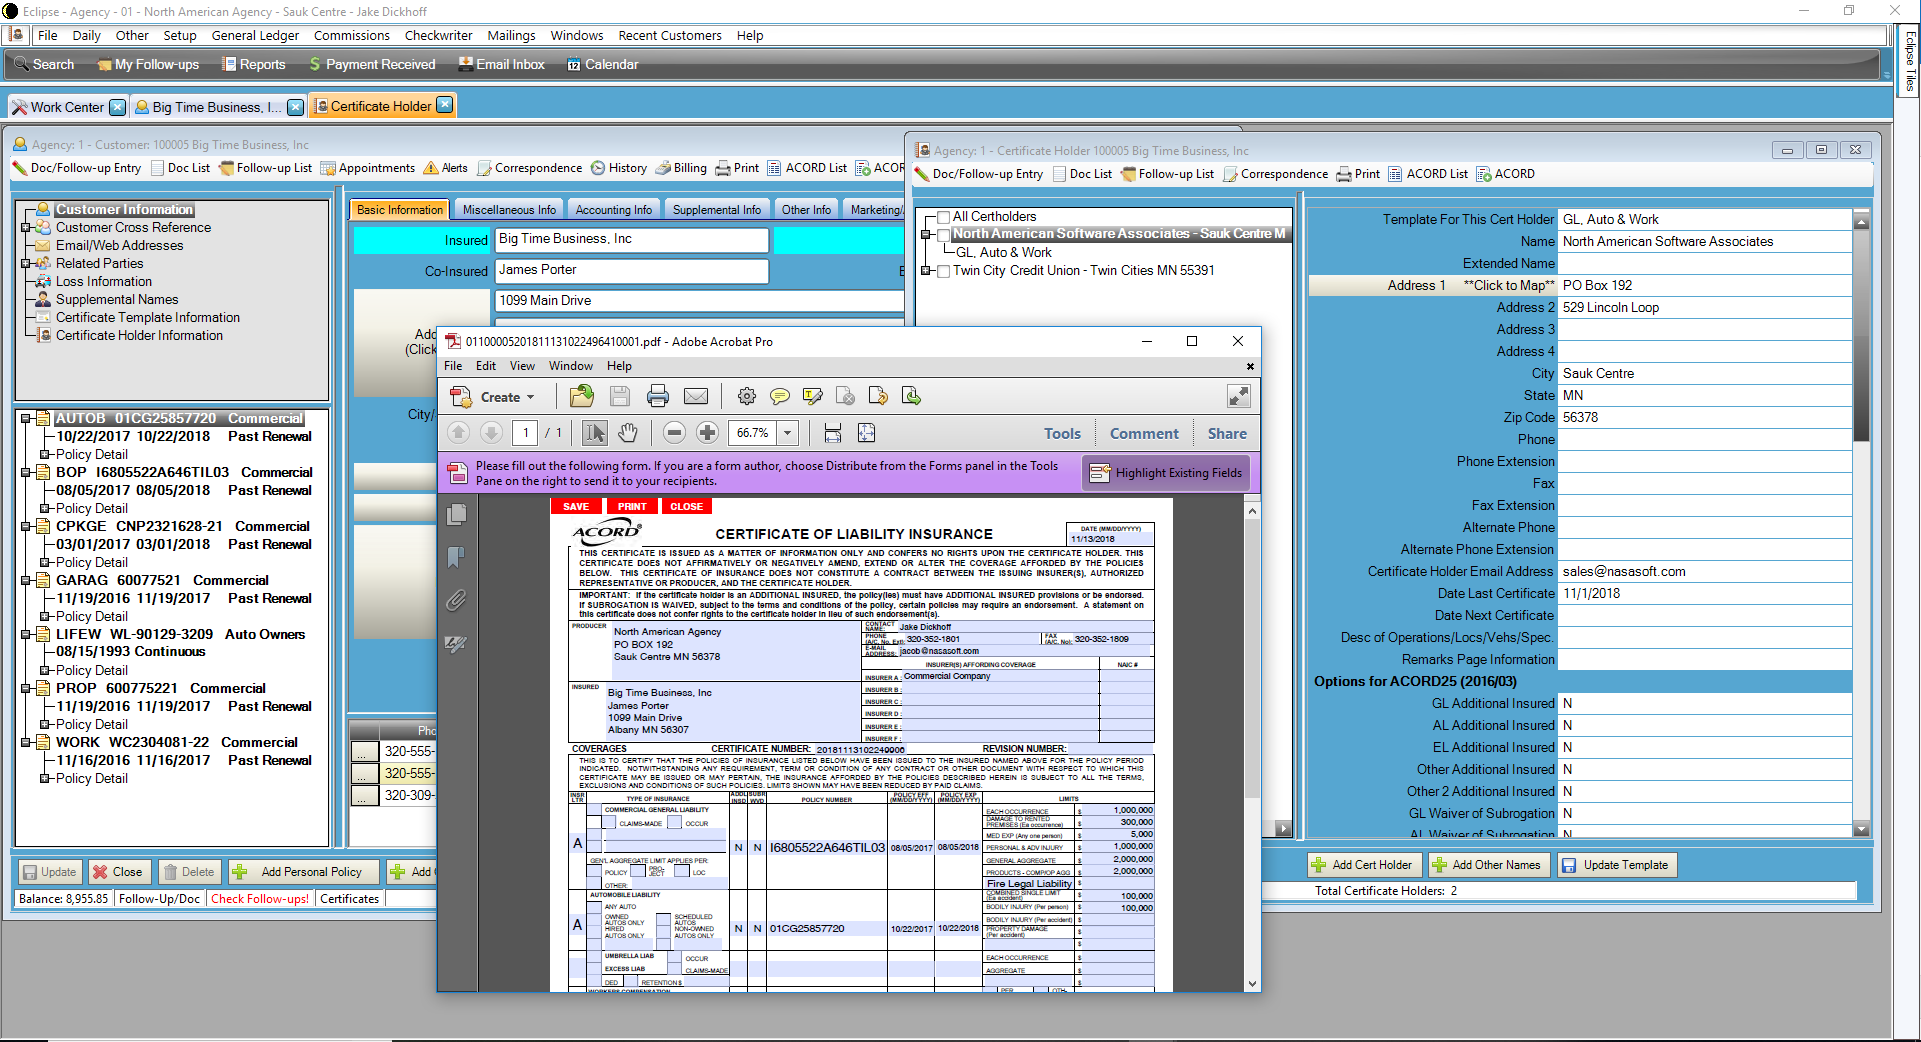
Task: Open Acrobat's gear settings icon
Action: tap(747, 397)
